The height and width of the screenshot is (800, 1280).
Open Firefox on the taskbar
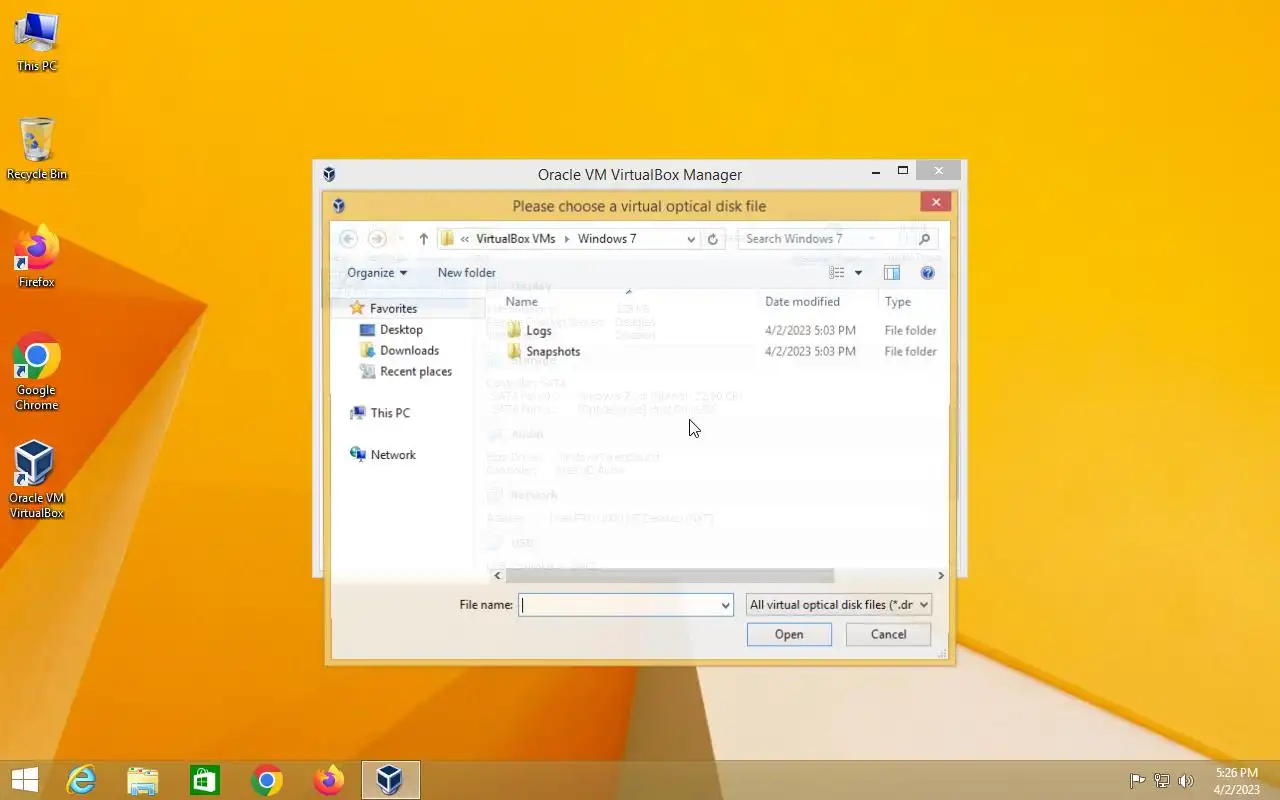click(329, 780)
